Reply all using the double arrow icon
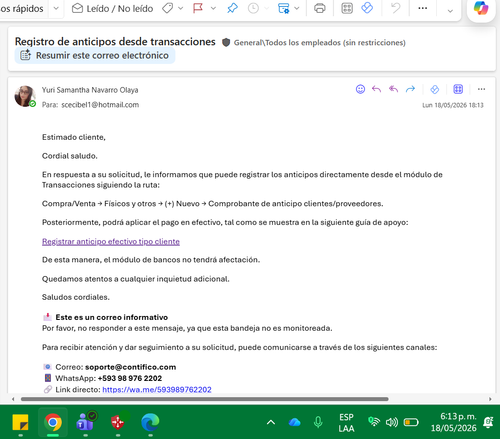This screenshot has height=439, width=500. (394, 89)
